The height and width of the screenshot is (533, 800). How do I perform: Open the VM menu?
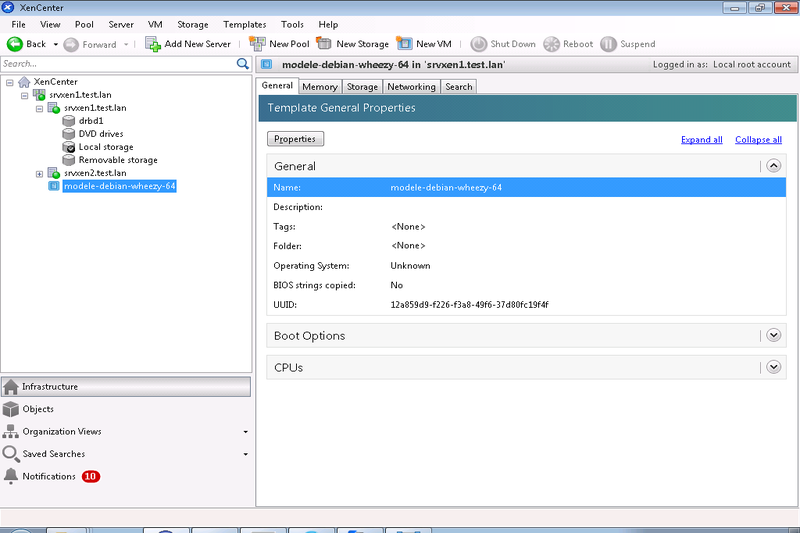155,24
